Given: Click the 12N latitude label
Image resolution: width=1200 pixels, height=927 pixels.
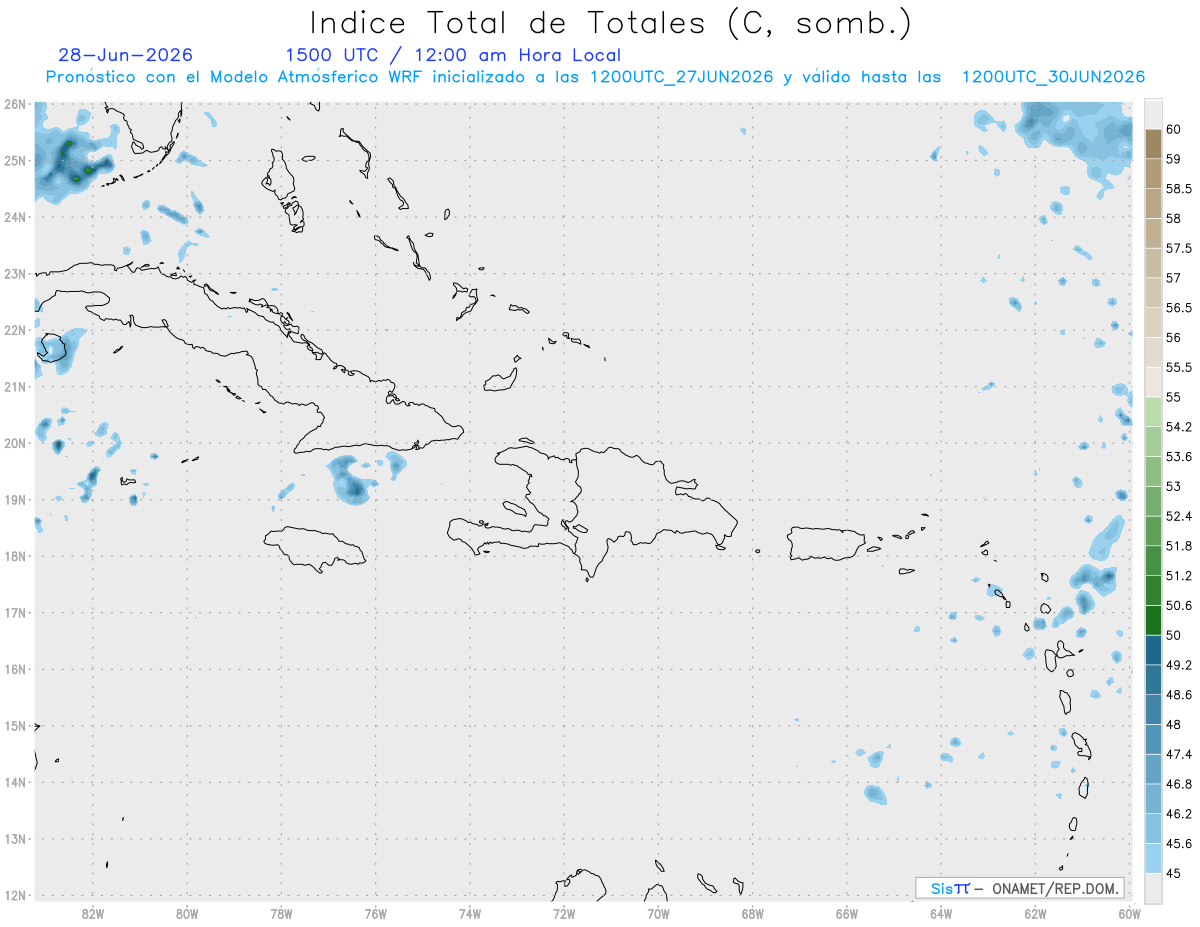Looking at the screenshot, I should [x=14, y=895].
